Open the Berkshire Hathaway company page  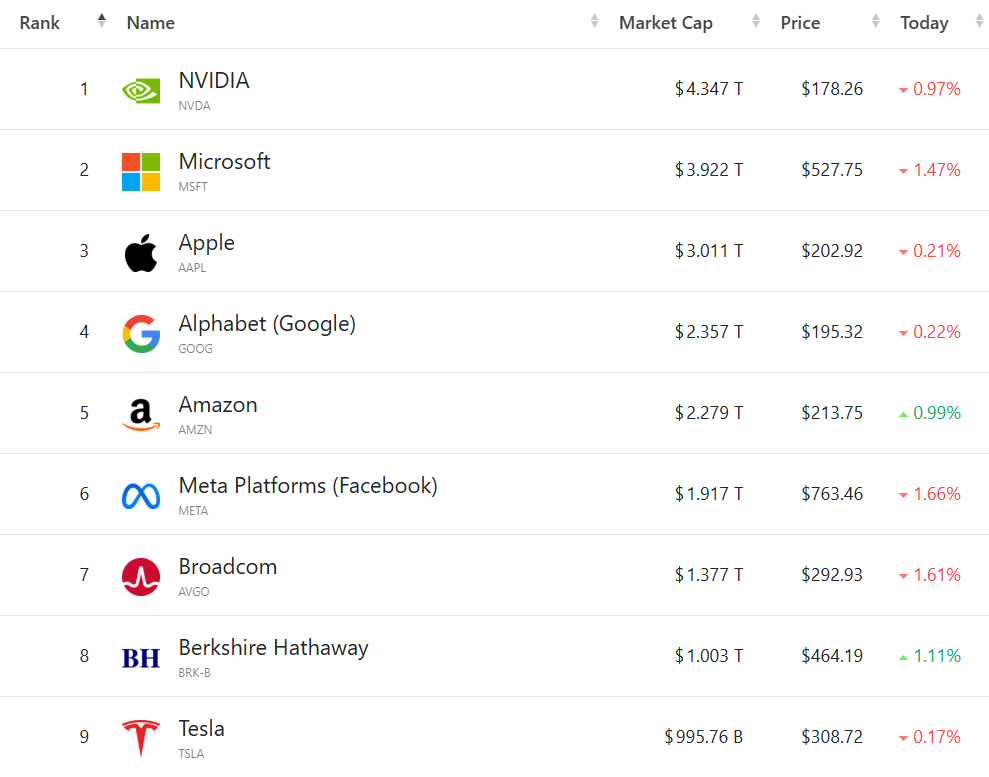(273, 648)
